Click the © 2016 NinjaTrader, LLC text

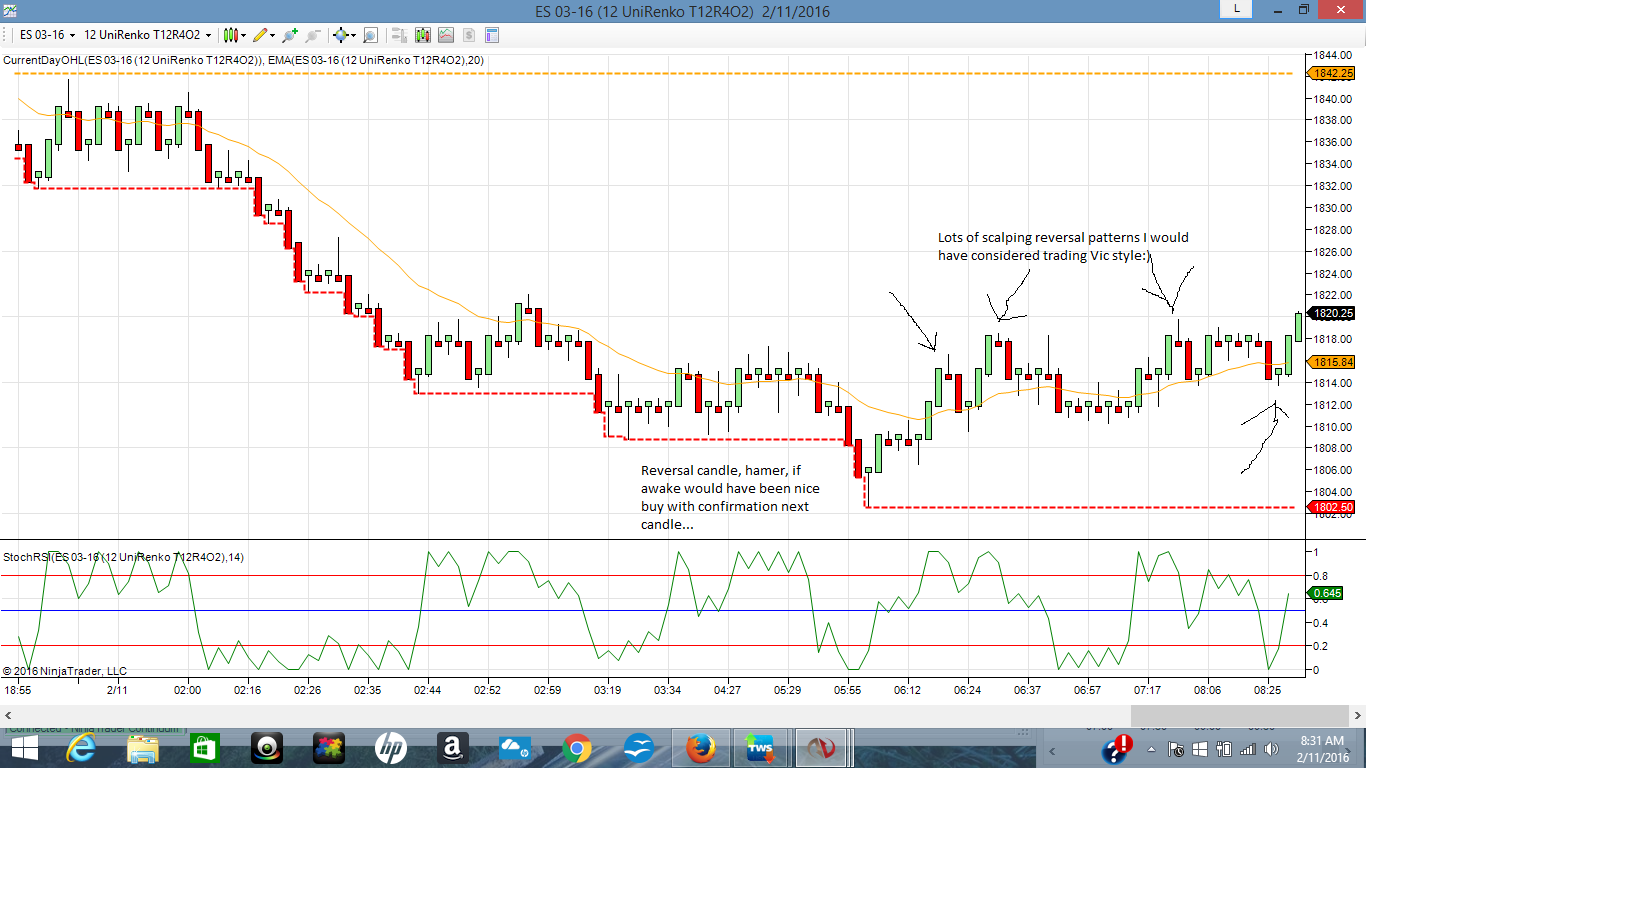[65, 671]
